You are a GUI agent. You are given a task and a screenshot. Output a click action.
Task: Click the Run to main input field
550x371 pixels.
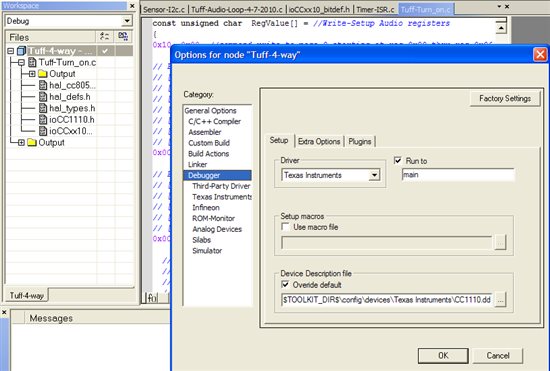coord(458,175)
